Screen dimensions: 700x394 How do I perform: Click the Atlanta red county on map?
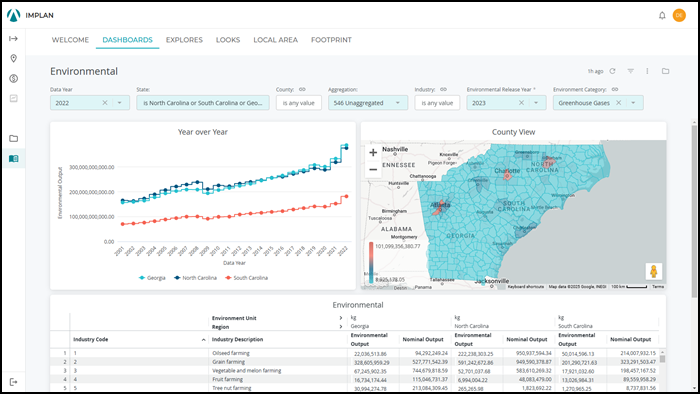point(438,207)
